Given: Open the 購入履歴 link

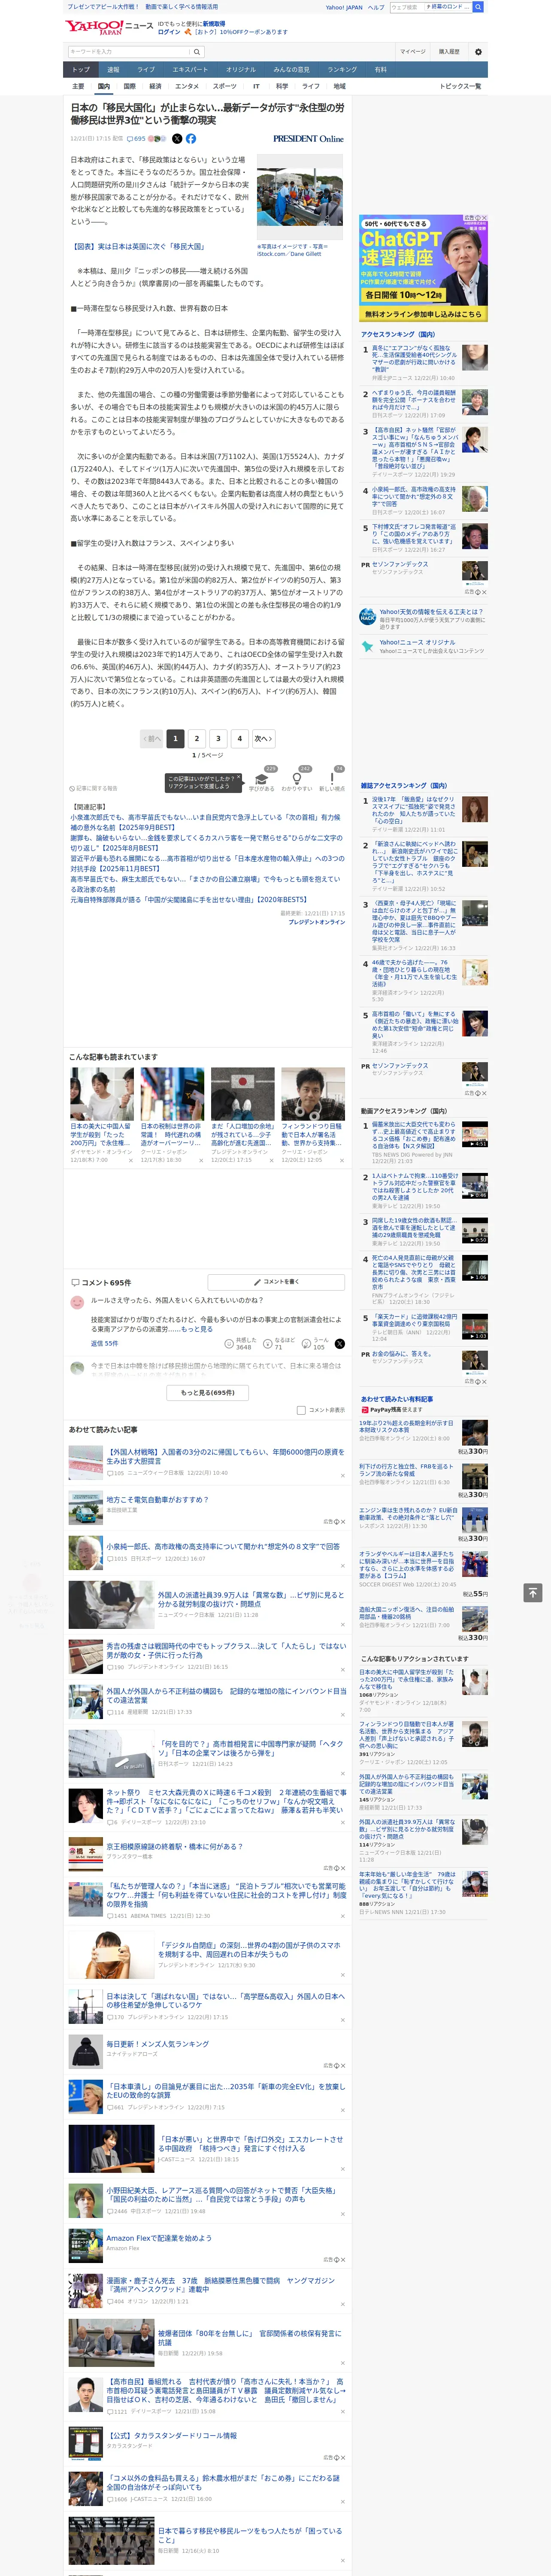Looking at the screenshot, I should [x=449, y=52].
